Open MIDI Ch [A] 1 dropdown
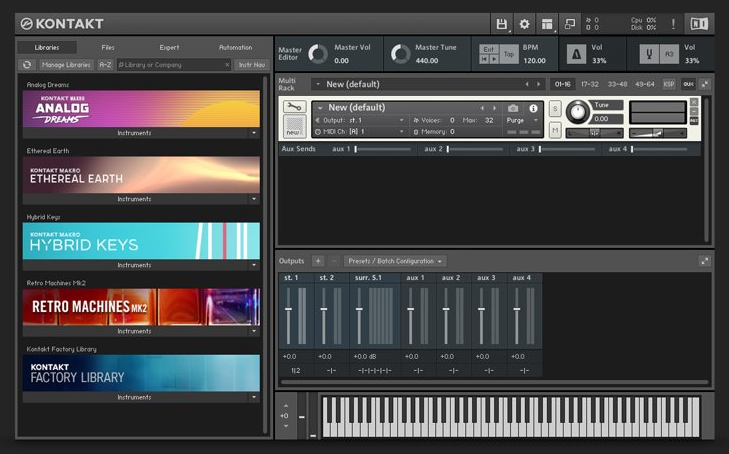This screenshot has width=729, height=454. (x=360, y=132)
